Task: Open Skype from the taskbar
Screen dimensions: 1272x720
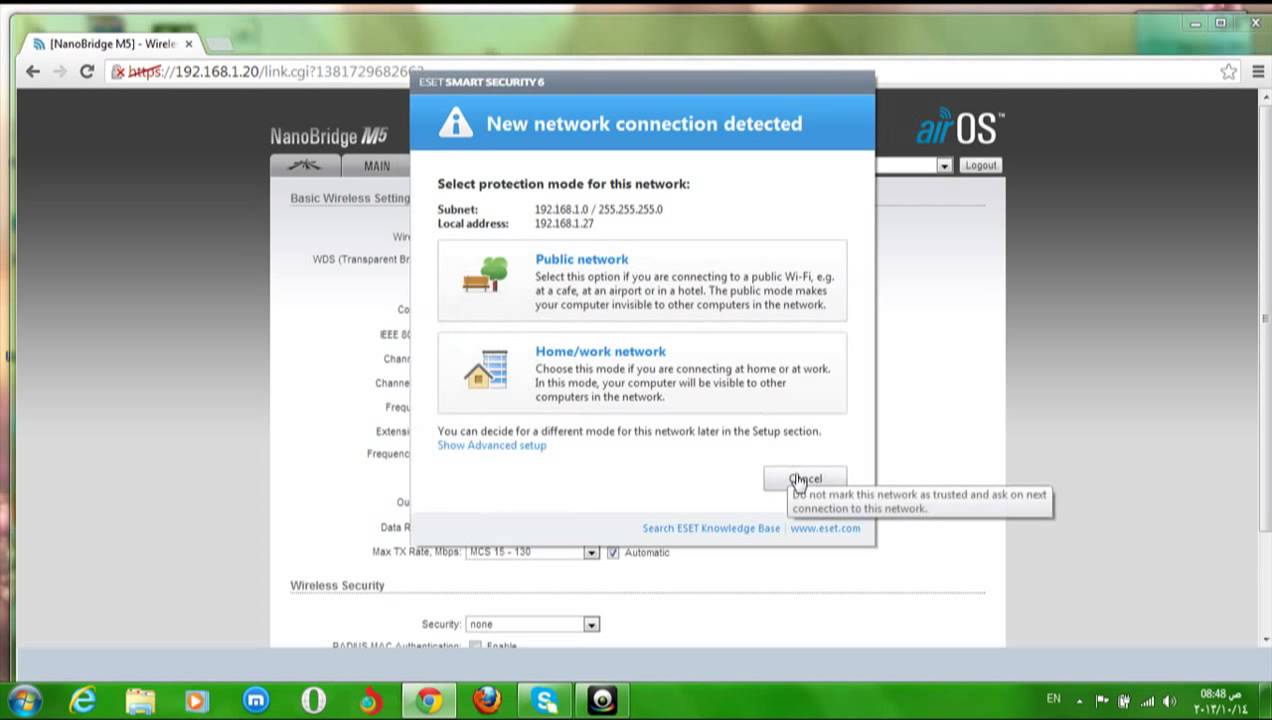Action: coord(545,701)
